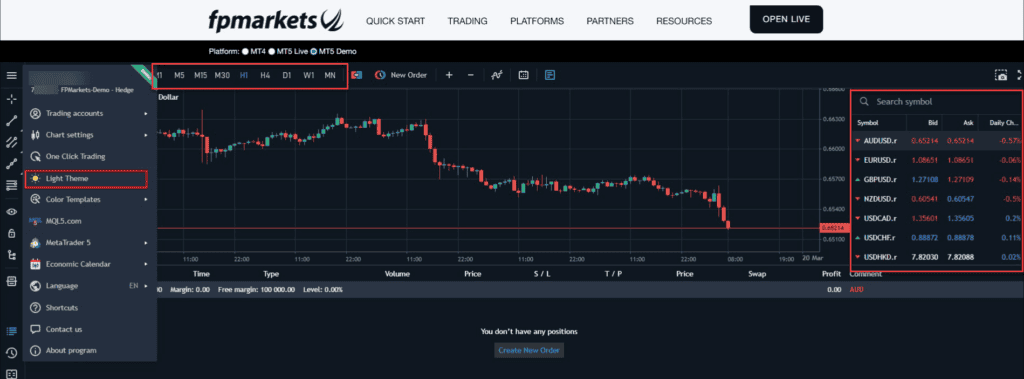Open the indicators chart icon

(x=497, y=75)
